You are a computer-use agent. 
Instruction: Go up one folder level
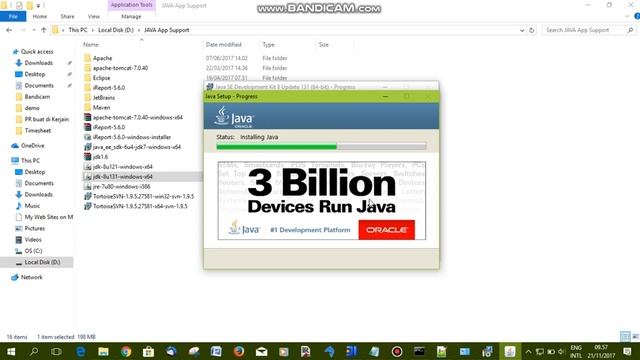44,30
